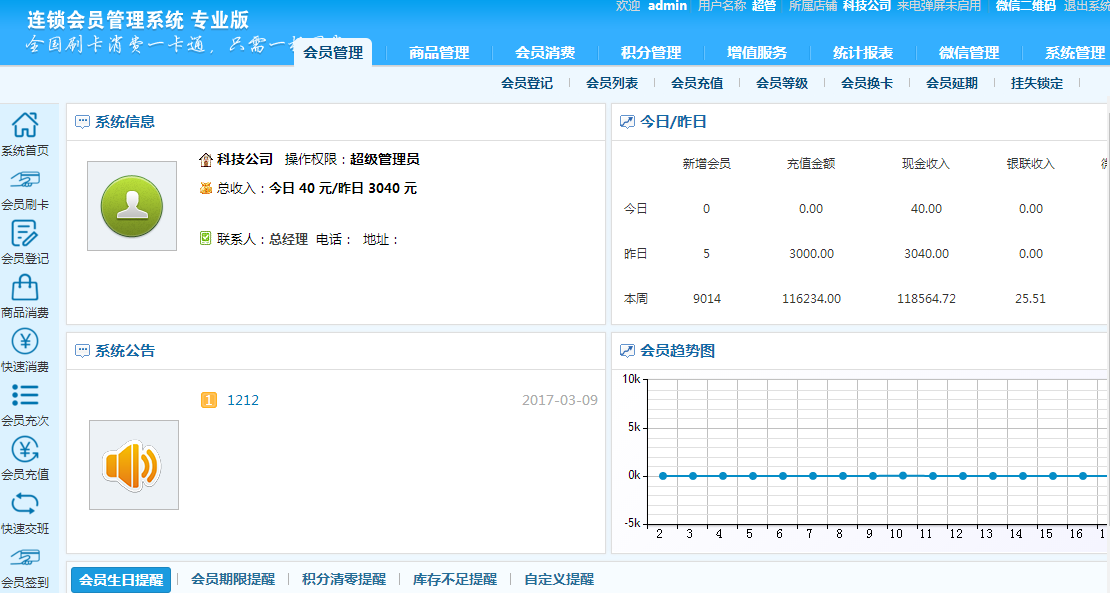Click 会员列表 submenu link
1110x593 pixels.
[x=612, y=84]
